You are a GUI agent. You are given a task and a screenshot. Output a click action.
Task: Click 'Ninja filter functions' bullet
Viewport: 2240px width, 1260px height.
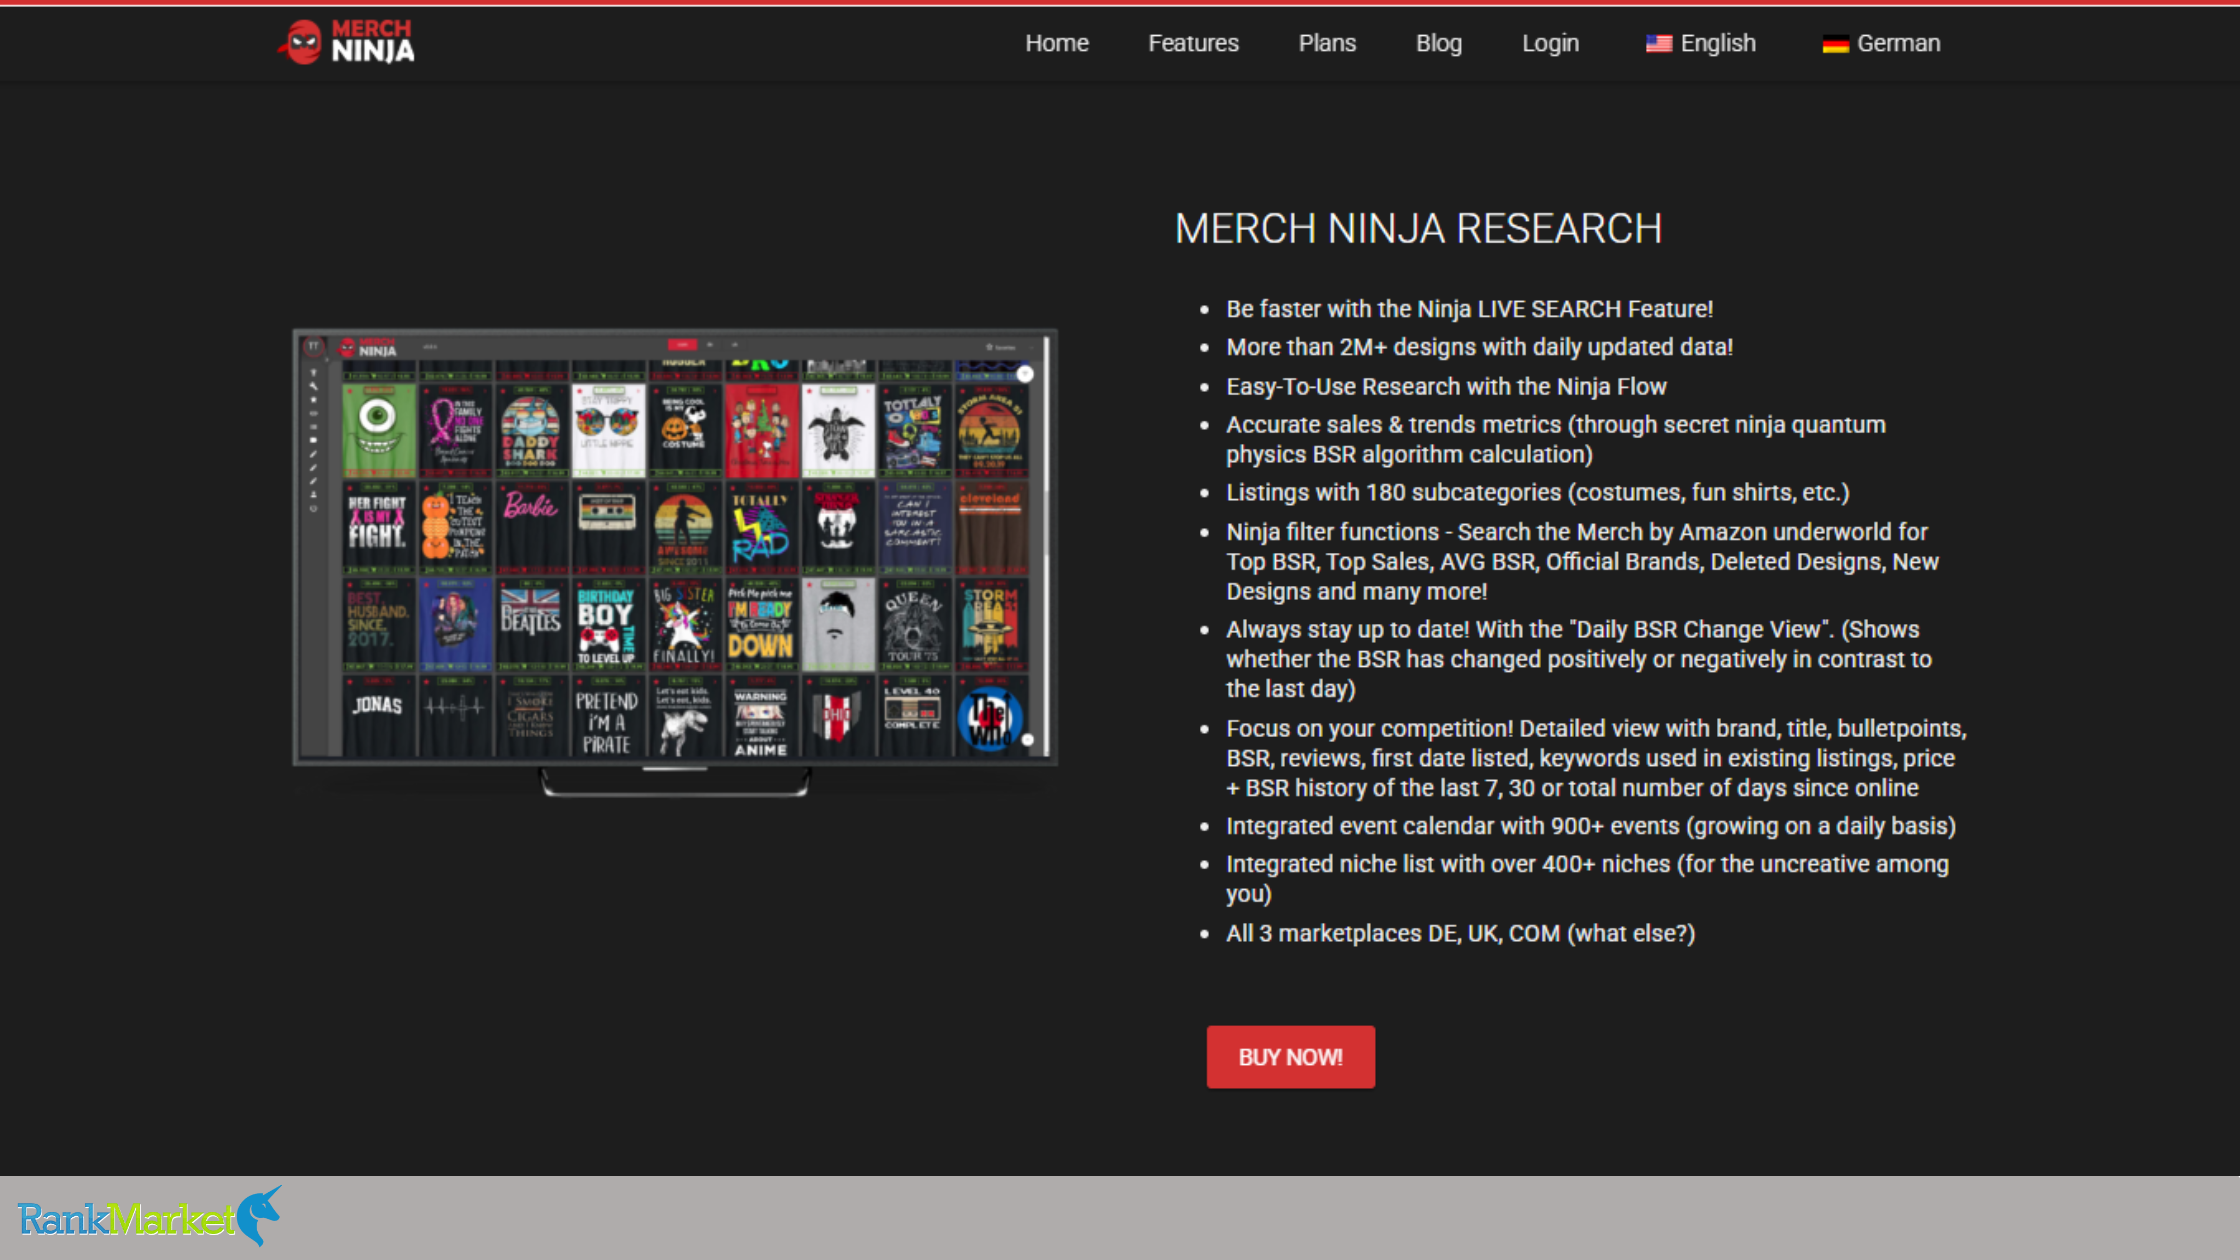coord(1582,561)
